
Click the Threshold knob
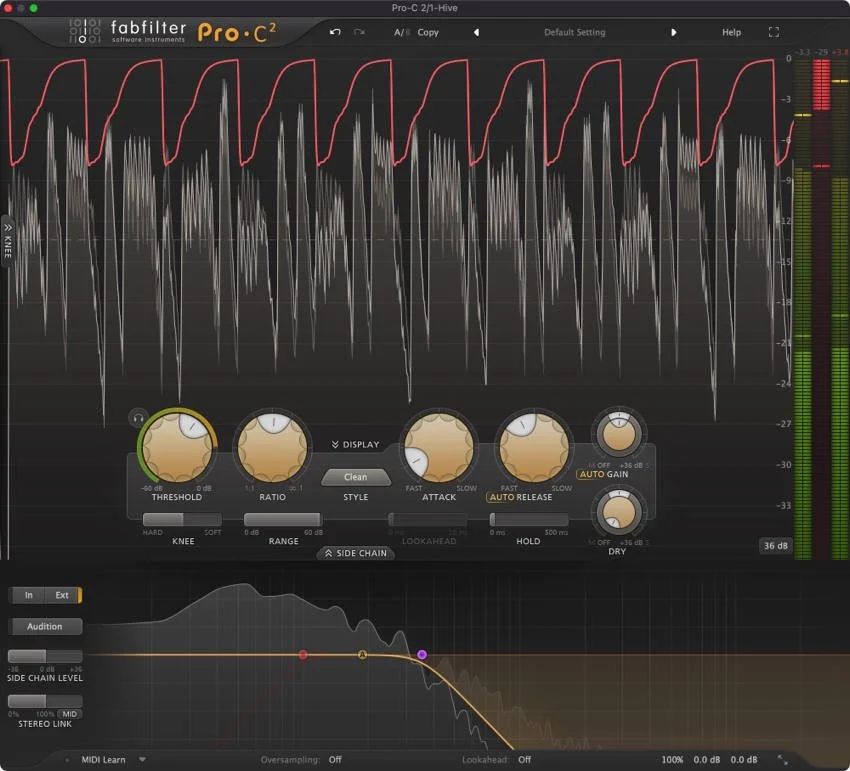tap(177, 447)
